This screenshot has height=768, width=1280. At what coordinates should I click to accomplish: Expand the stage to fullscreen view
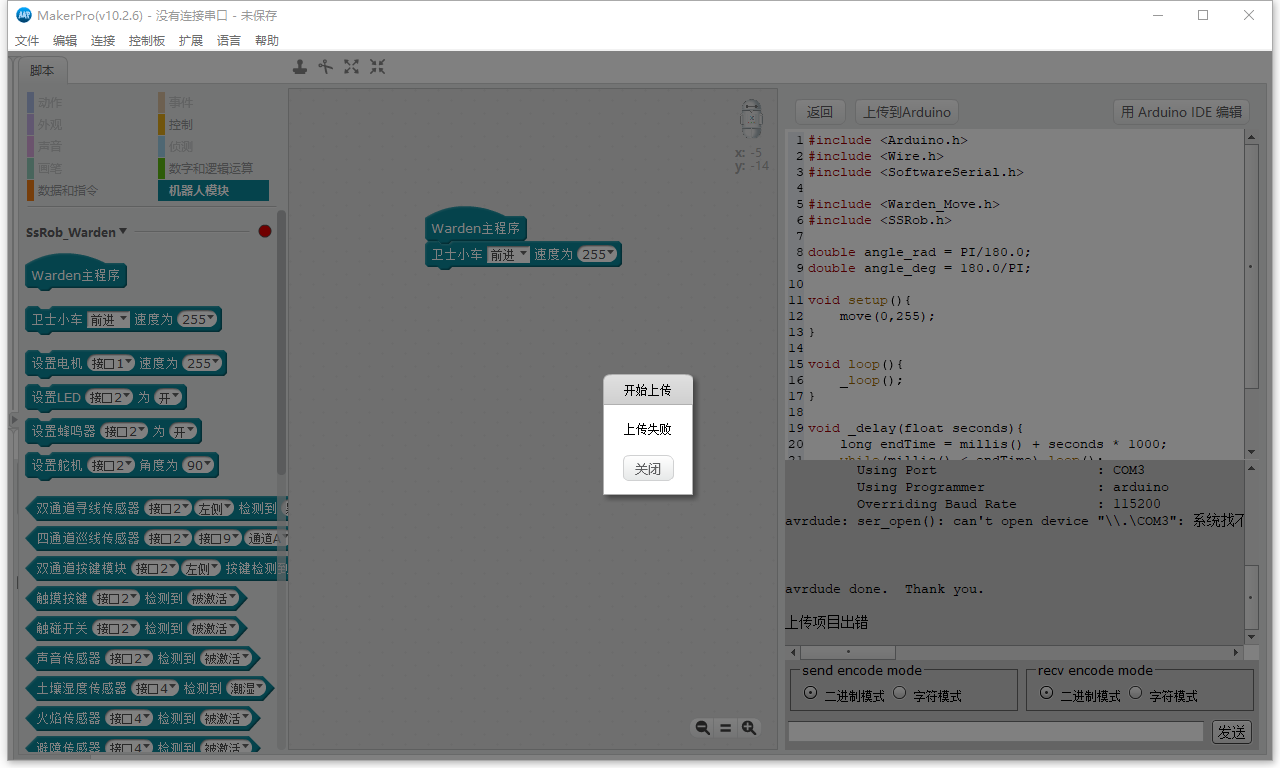pyautogui.click(x=351, y=66)
